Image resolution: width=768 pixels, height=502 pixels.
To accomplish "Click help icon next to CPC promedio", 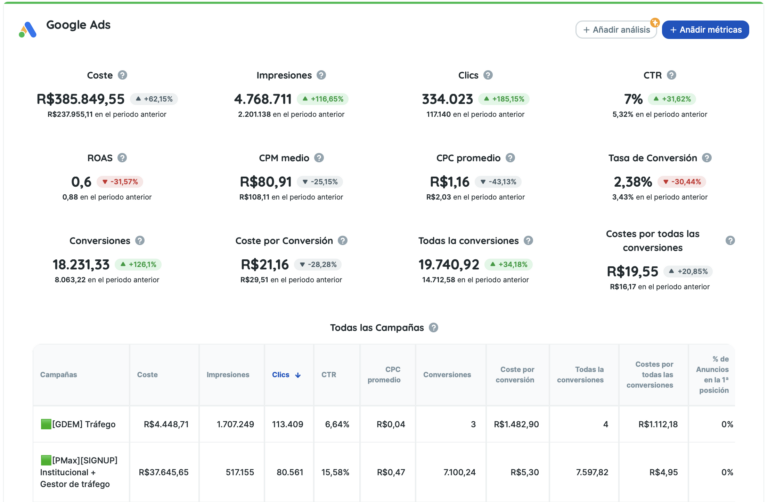I will tap(510, 158).
